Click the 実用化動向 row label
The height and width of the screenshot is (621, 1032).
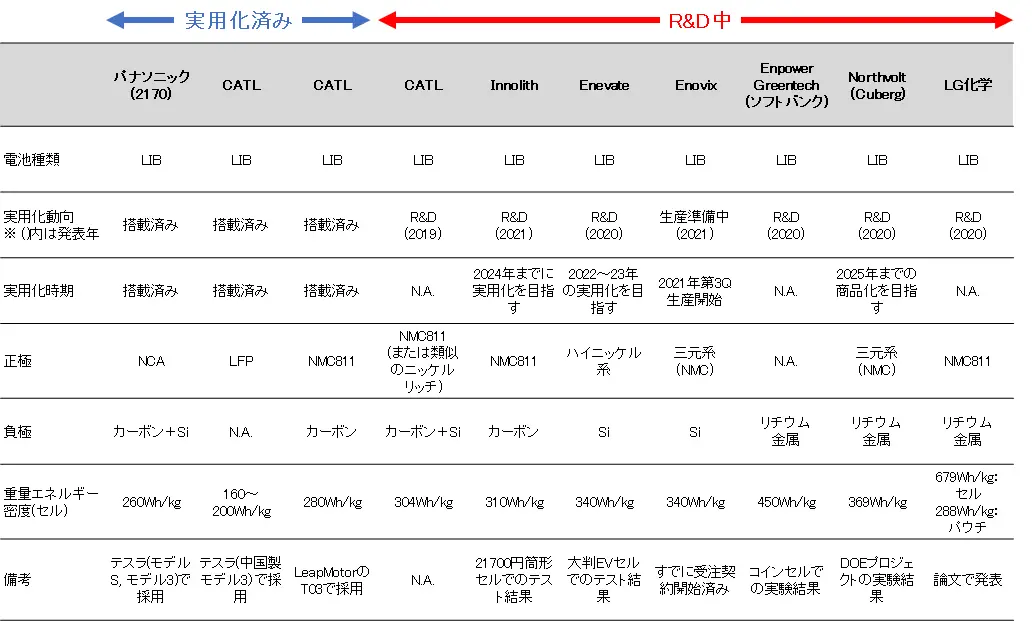pos(39,216)
